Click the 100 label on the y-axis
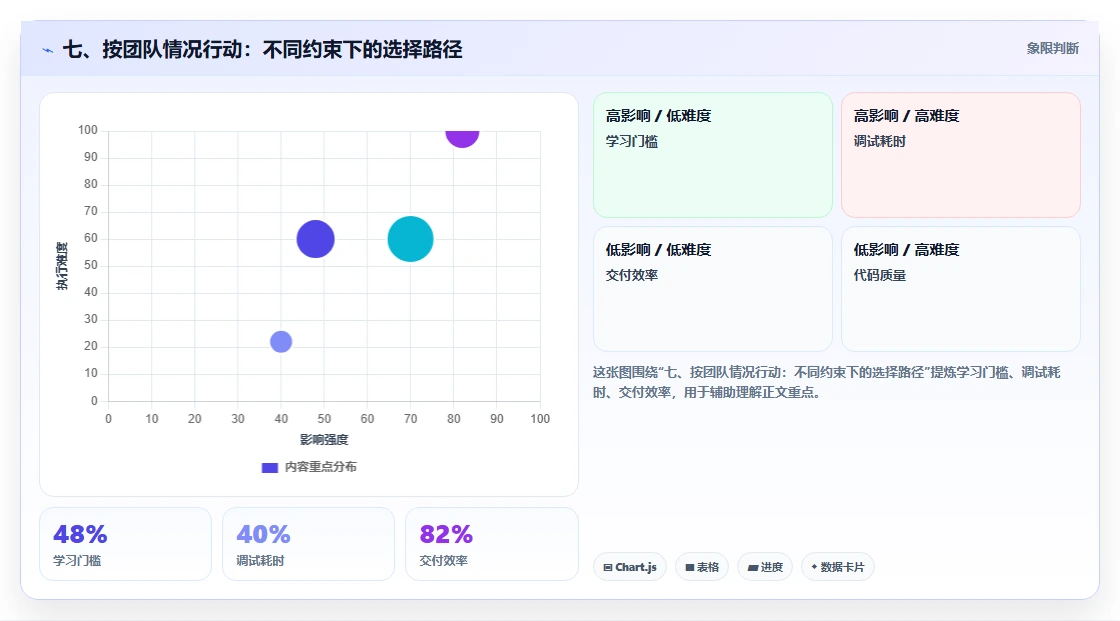The height and width of the screenshot is (621, 1120). click(88, 130)
